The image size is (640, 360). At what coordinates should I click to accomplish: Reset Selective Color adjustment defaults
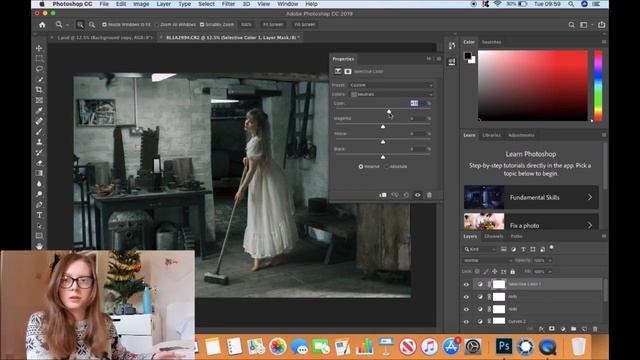click(x=406, y=195)
